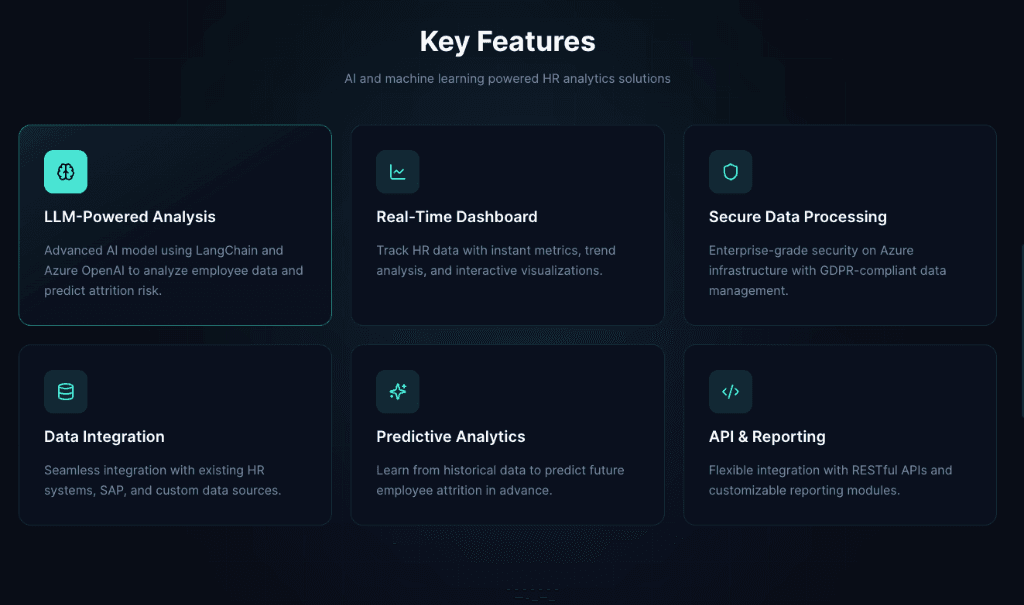Screen dimensions: 1024x605
Task: Click the Predictive Analytics heading
Action: pyautogui.click(x=451, y=437)
